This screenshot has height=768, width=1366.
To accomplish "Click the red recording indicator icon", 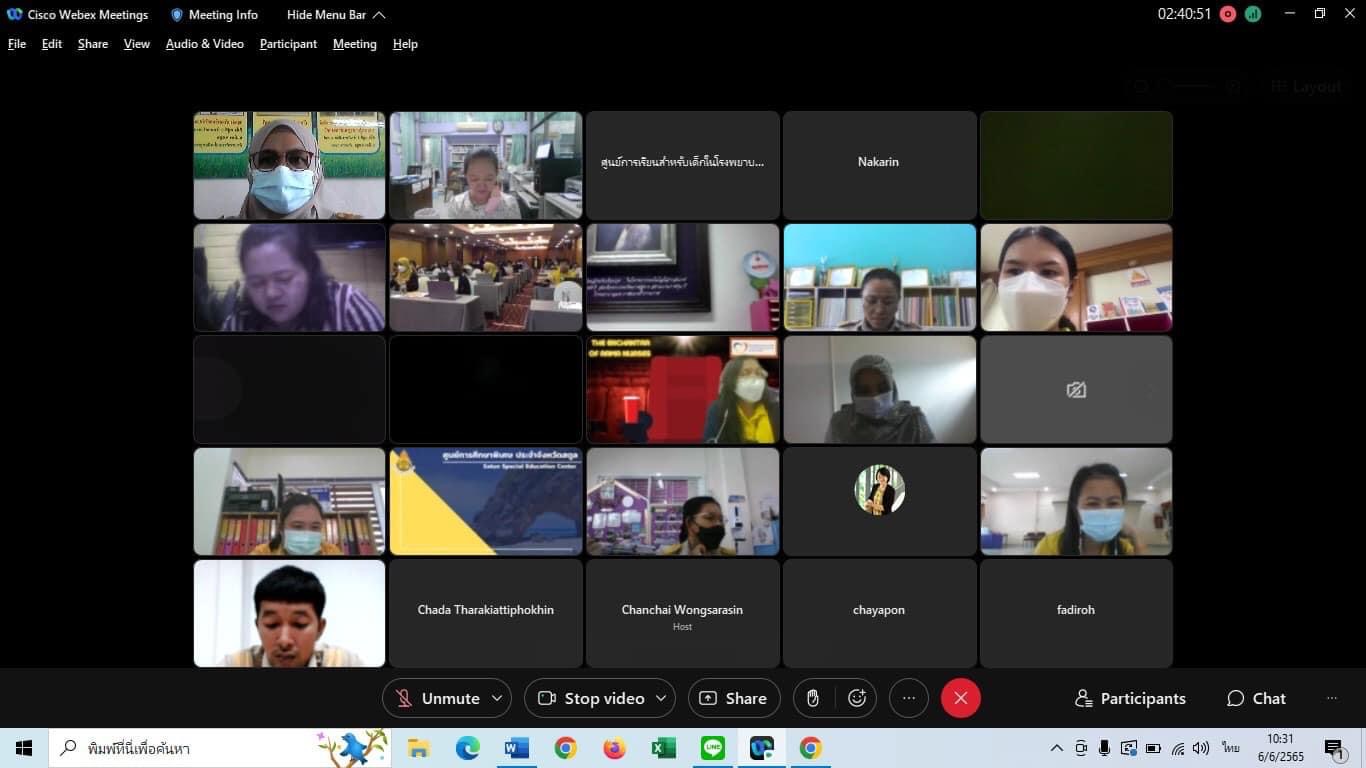I will click(x=1228, y=14).
